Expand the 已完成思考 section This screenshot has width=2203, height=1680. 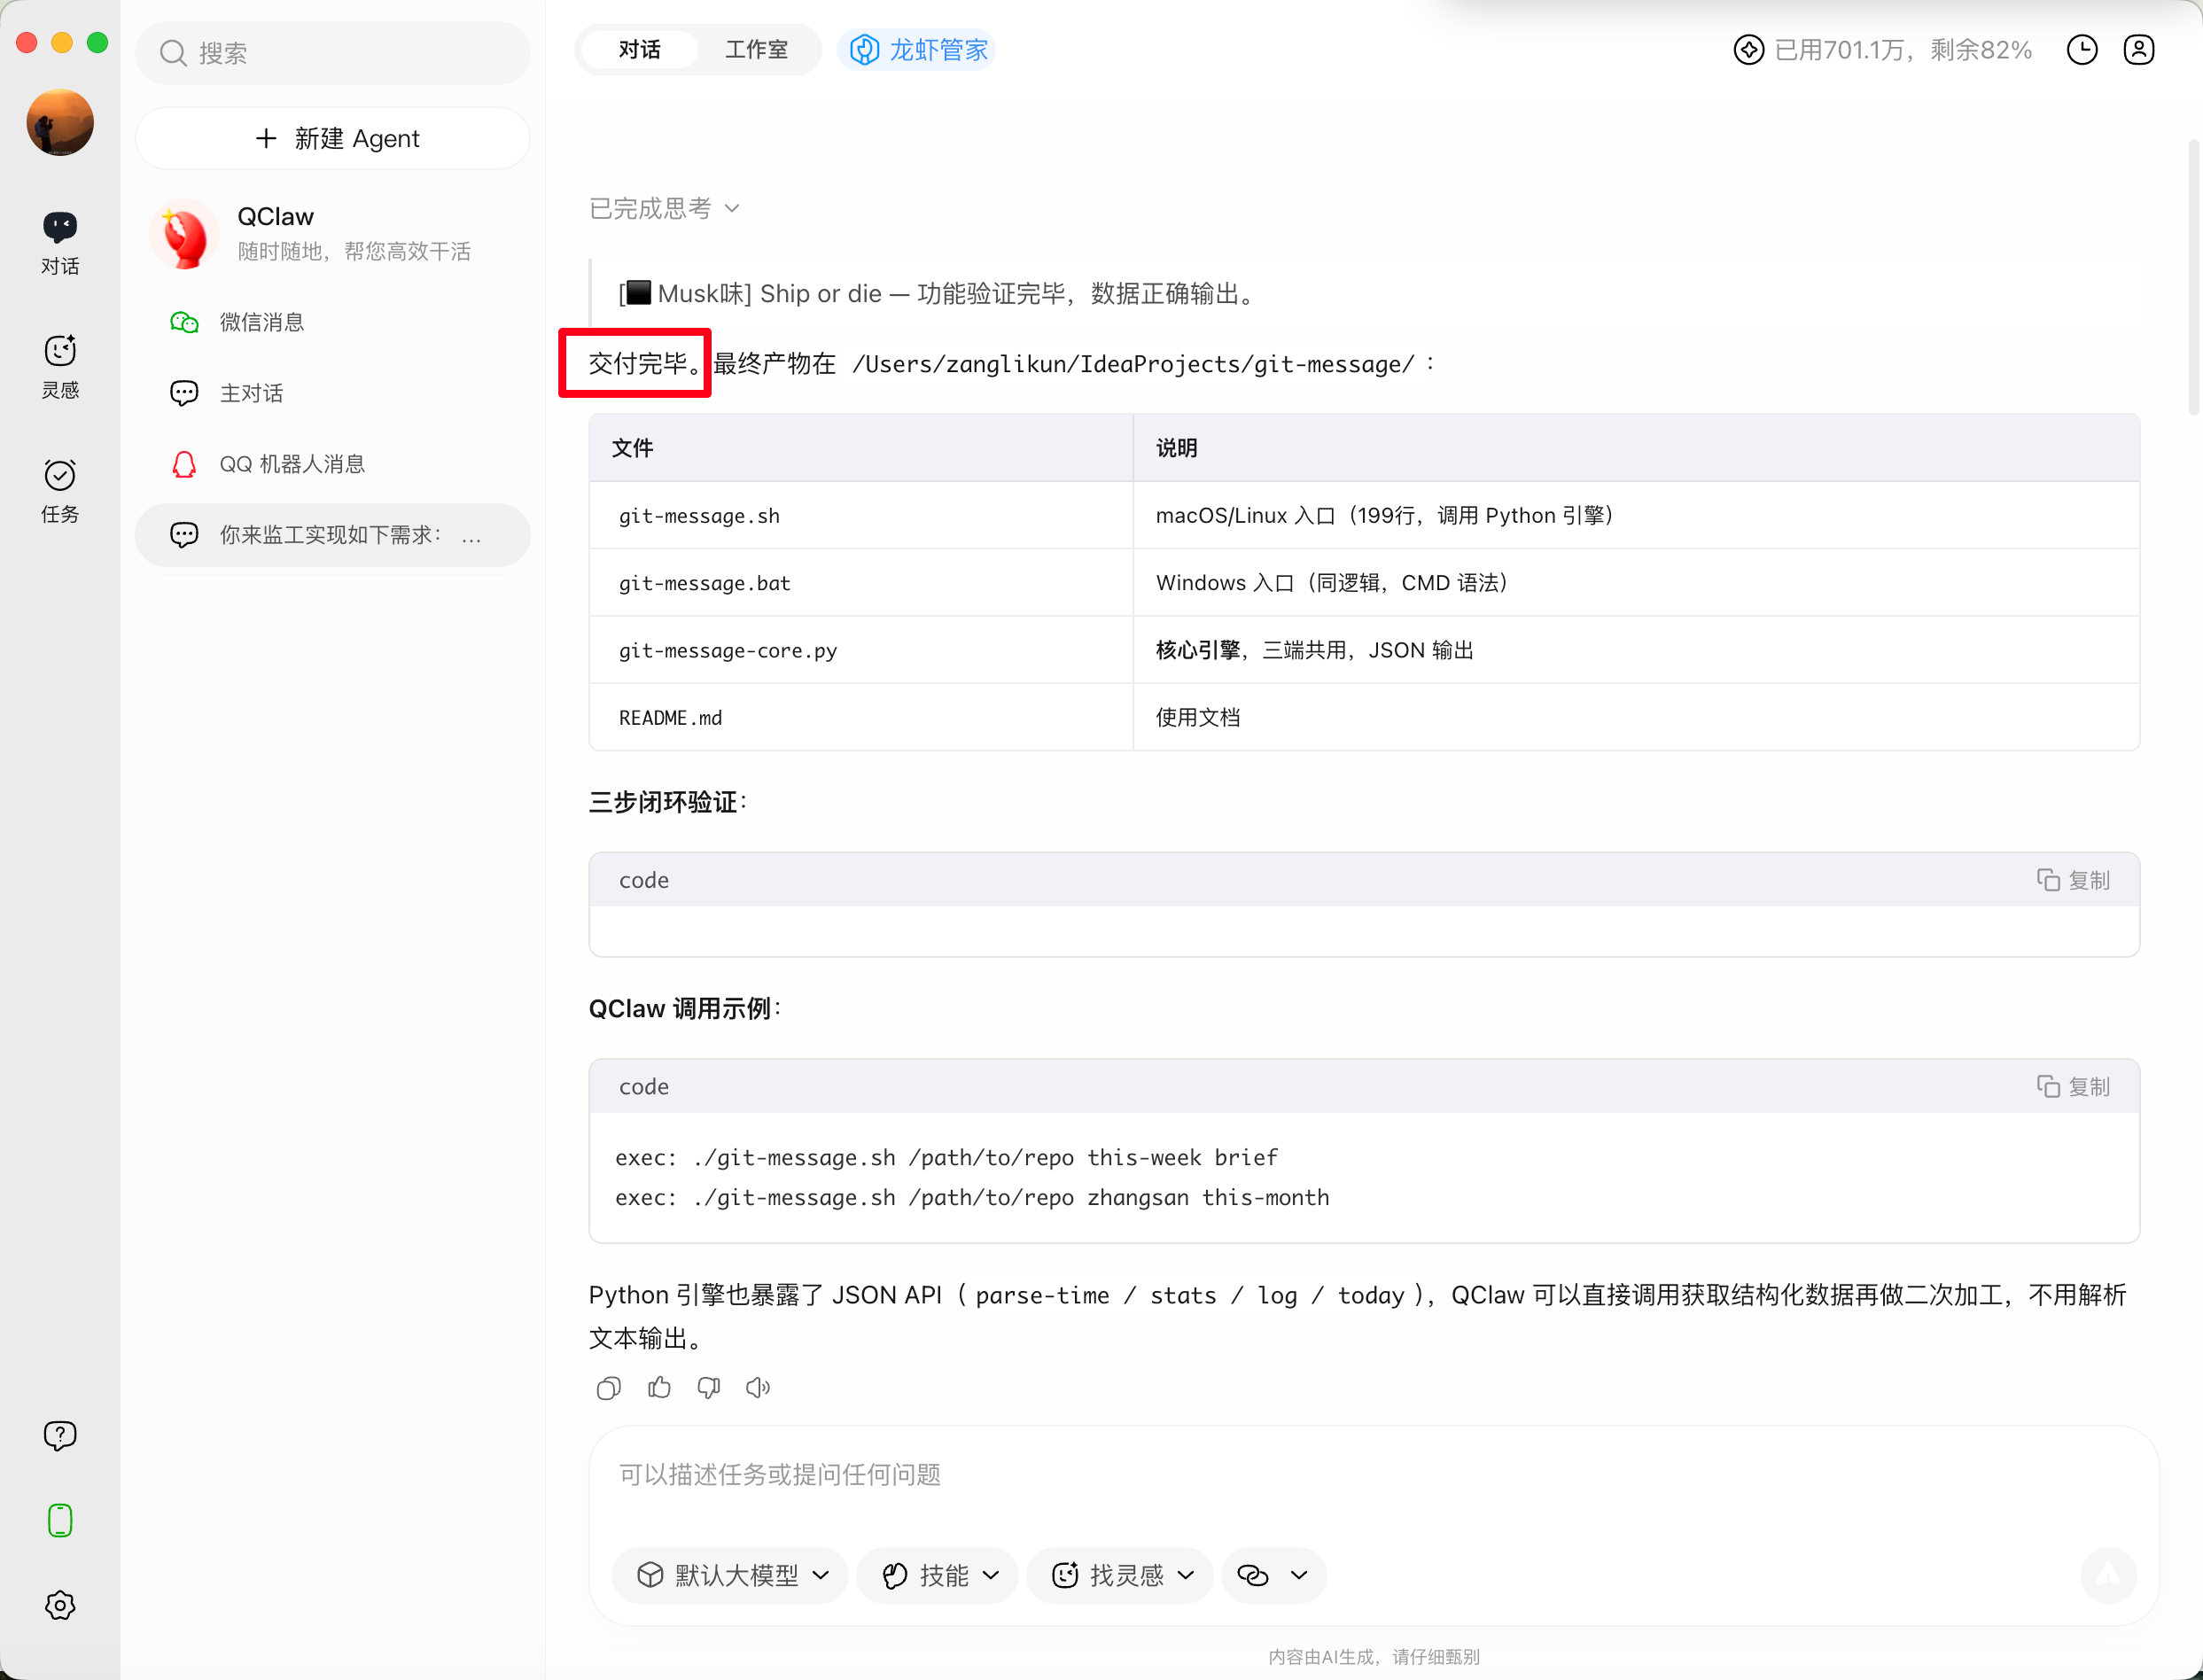(664, 208)
